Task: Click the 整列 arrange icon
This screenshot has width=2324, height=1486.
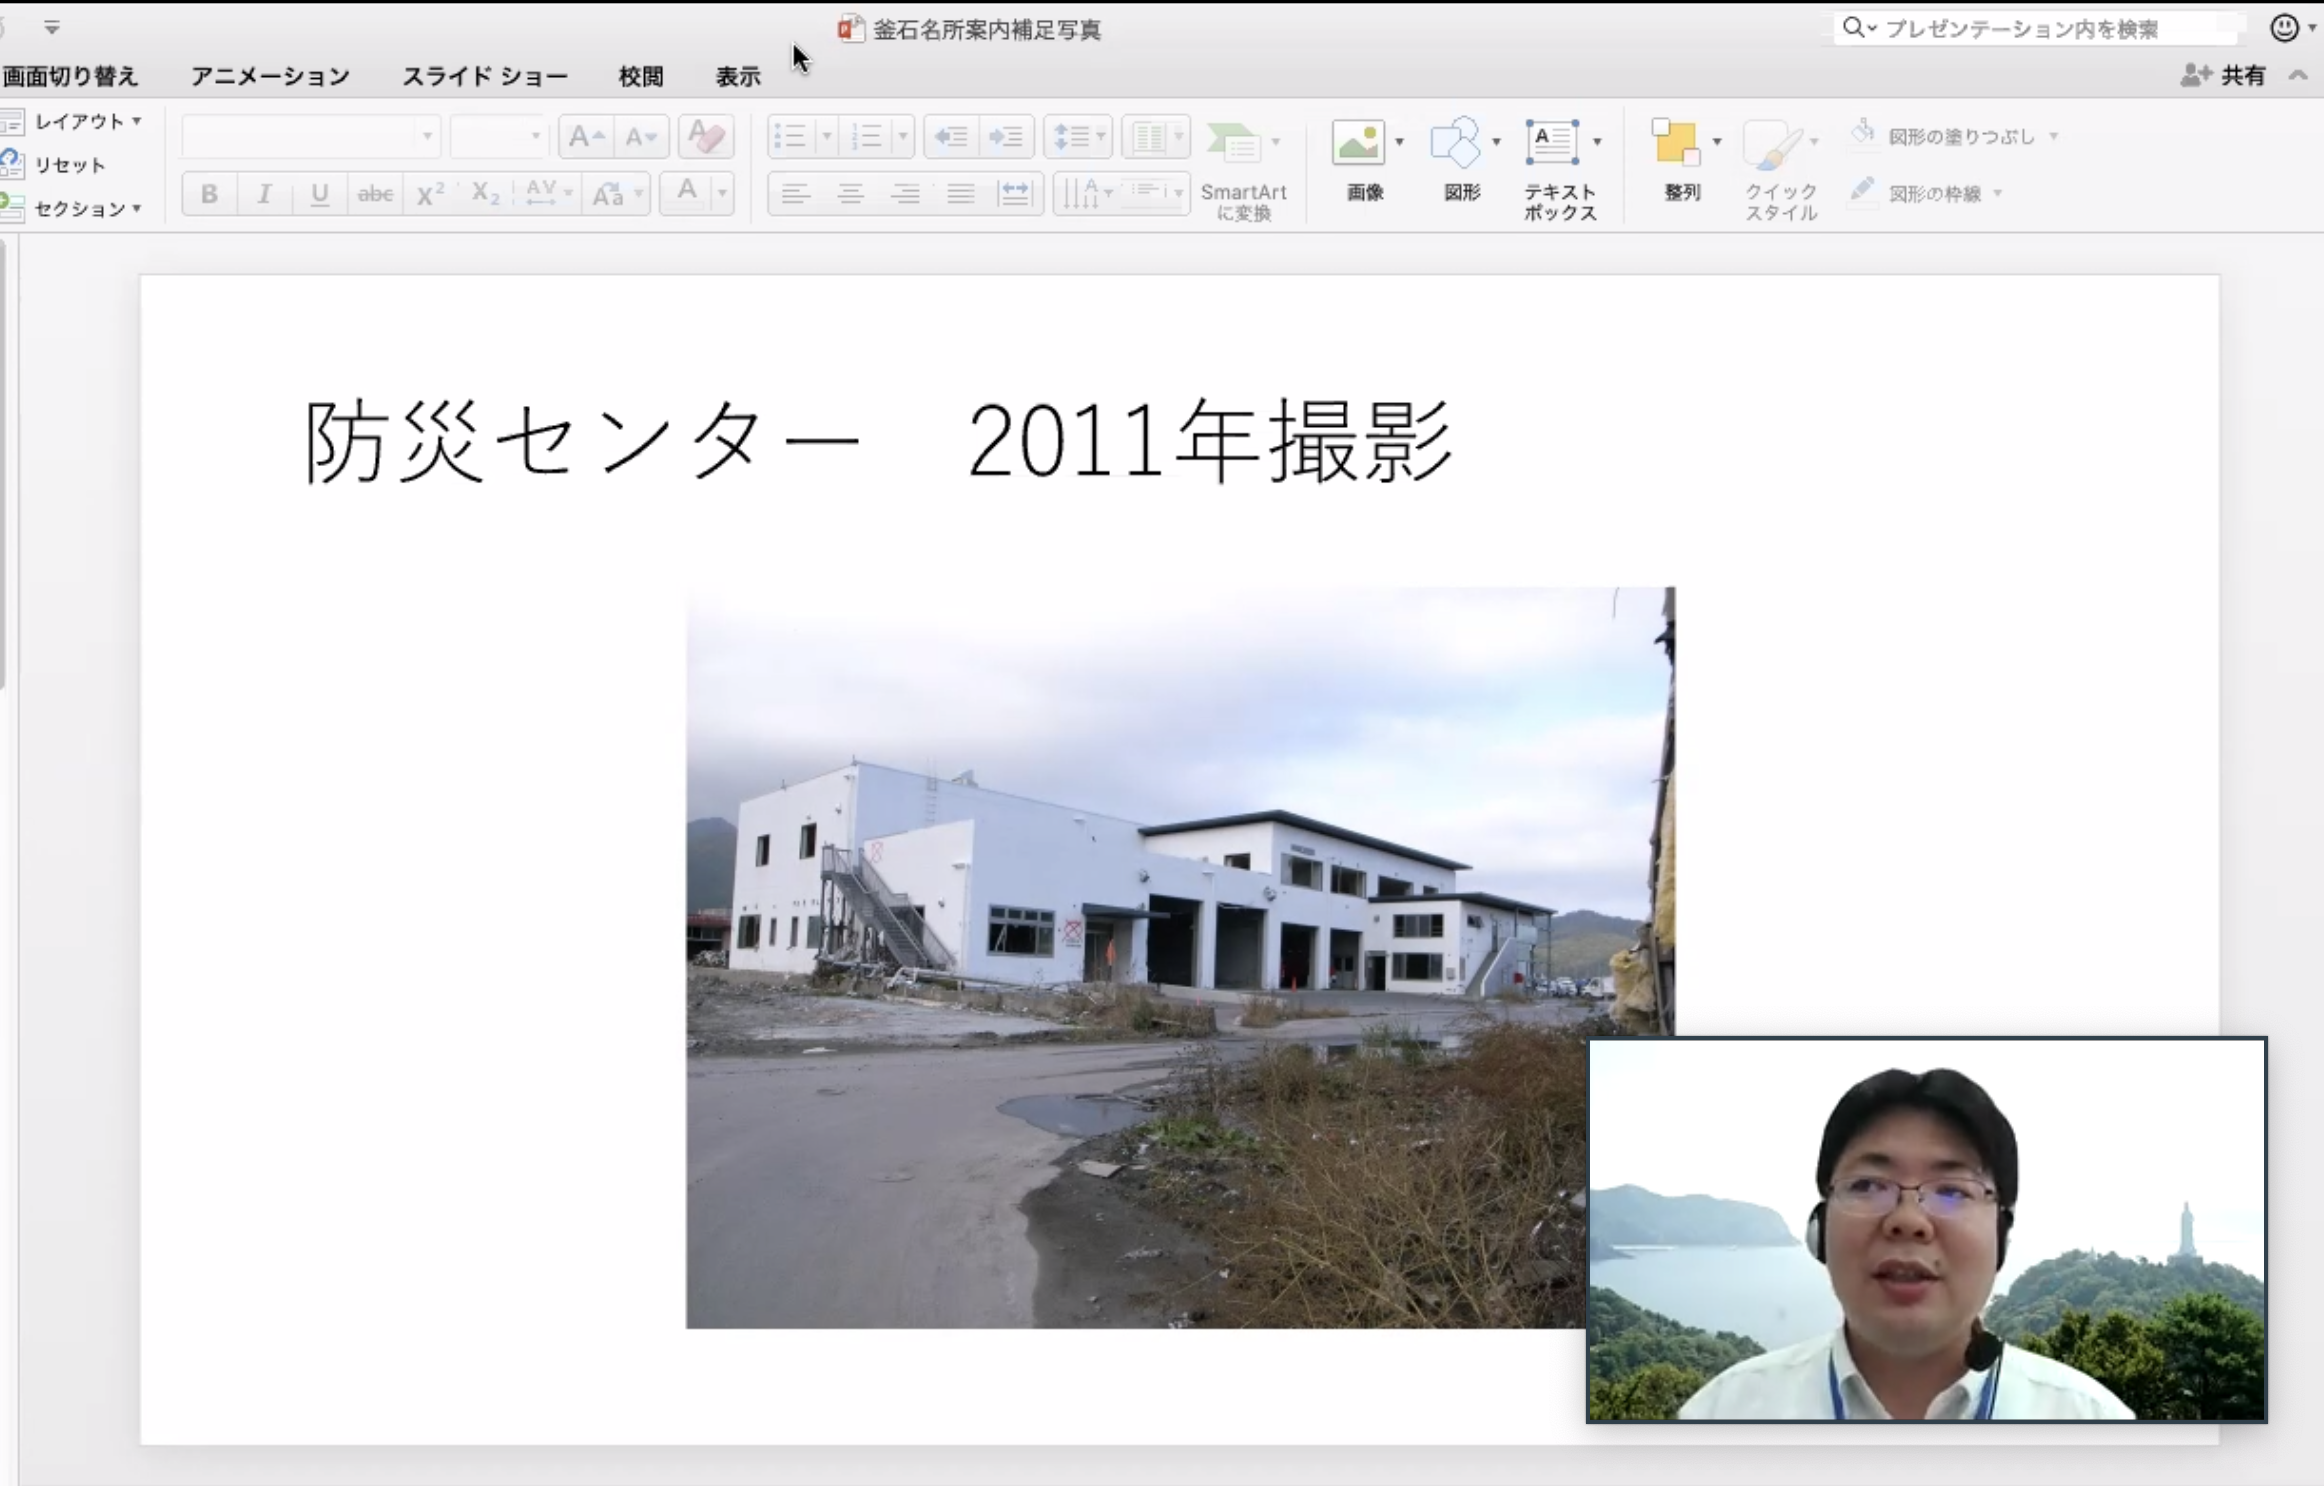Action: coord(1676,142)
